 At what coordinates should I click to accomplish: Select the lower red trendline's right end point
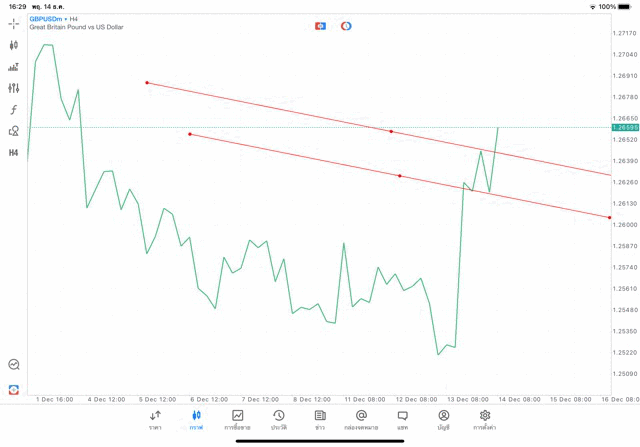coord(609,216)
